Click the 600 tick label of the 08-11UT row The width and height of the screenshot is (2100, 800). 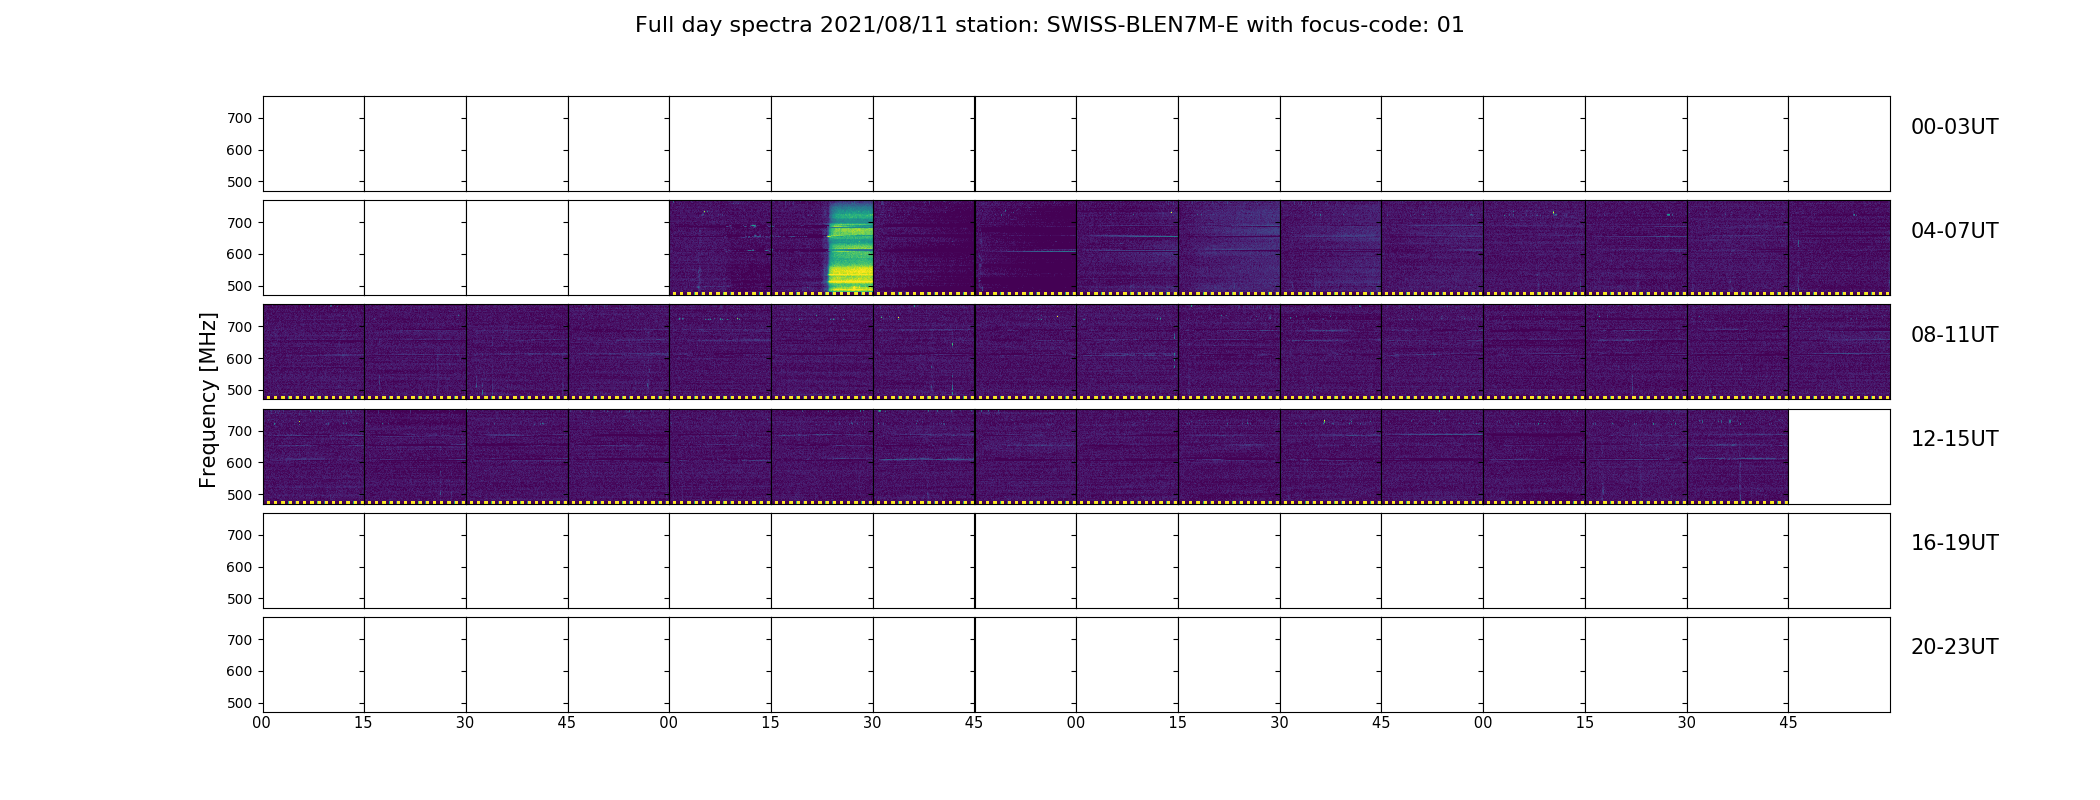tap(239, 359)
